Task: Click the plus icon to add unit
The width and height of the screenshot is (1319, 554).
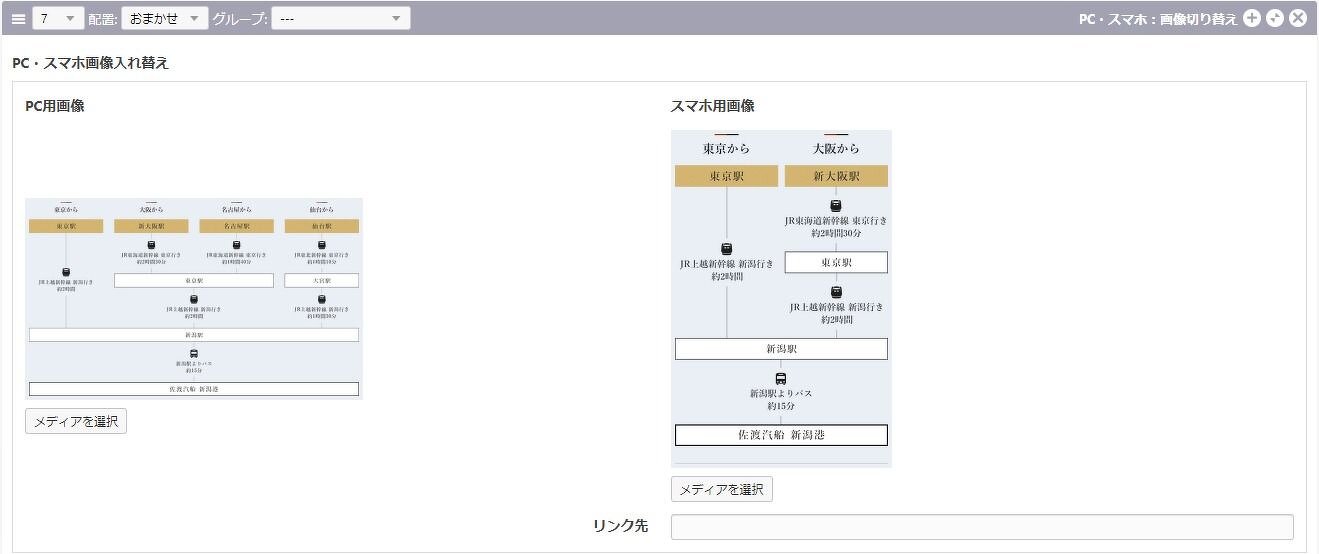Action: click(x=1251, y=18)
